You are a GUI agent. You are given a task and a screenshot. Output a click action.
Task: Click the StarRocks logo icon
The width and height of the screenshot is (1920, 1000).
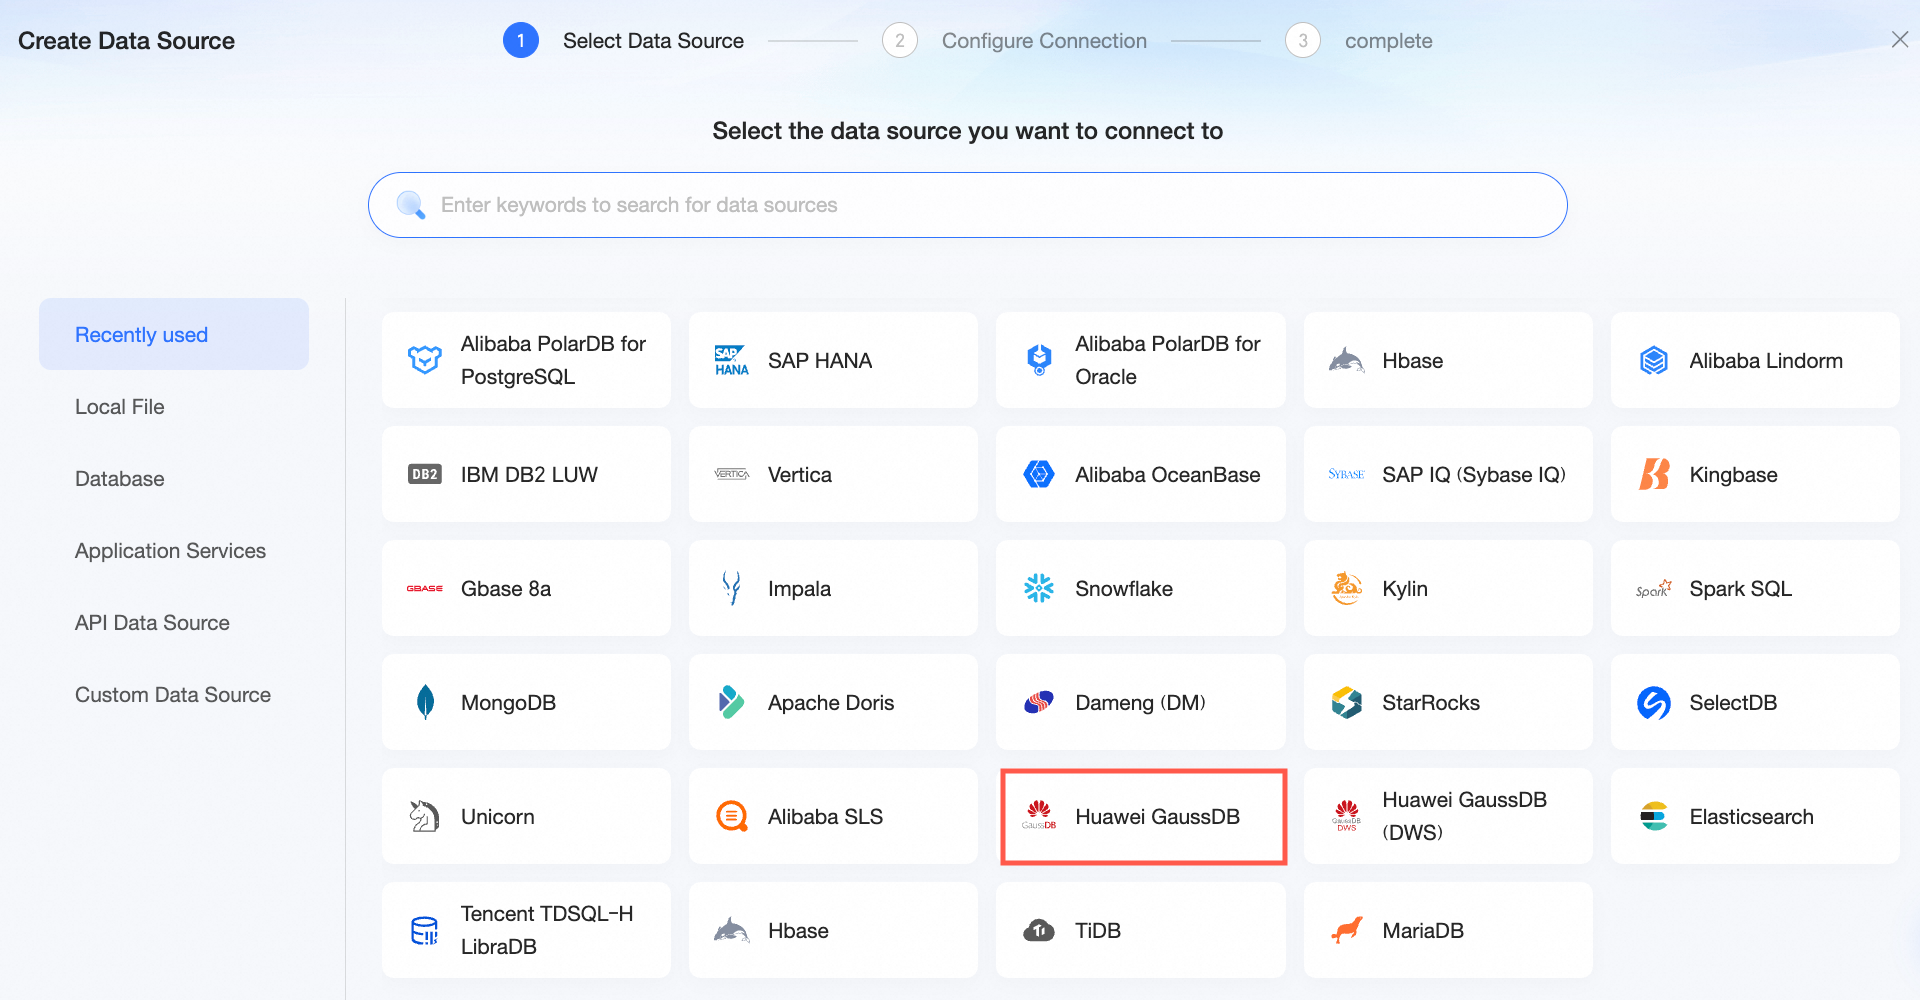pos(1346,702)
